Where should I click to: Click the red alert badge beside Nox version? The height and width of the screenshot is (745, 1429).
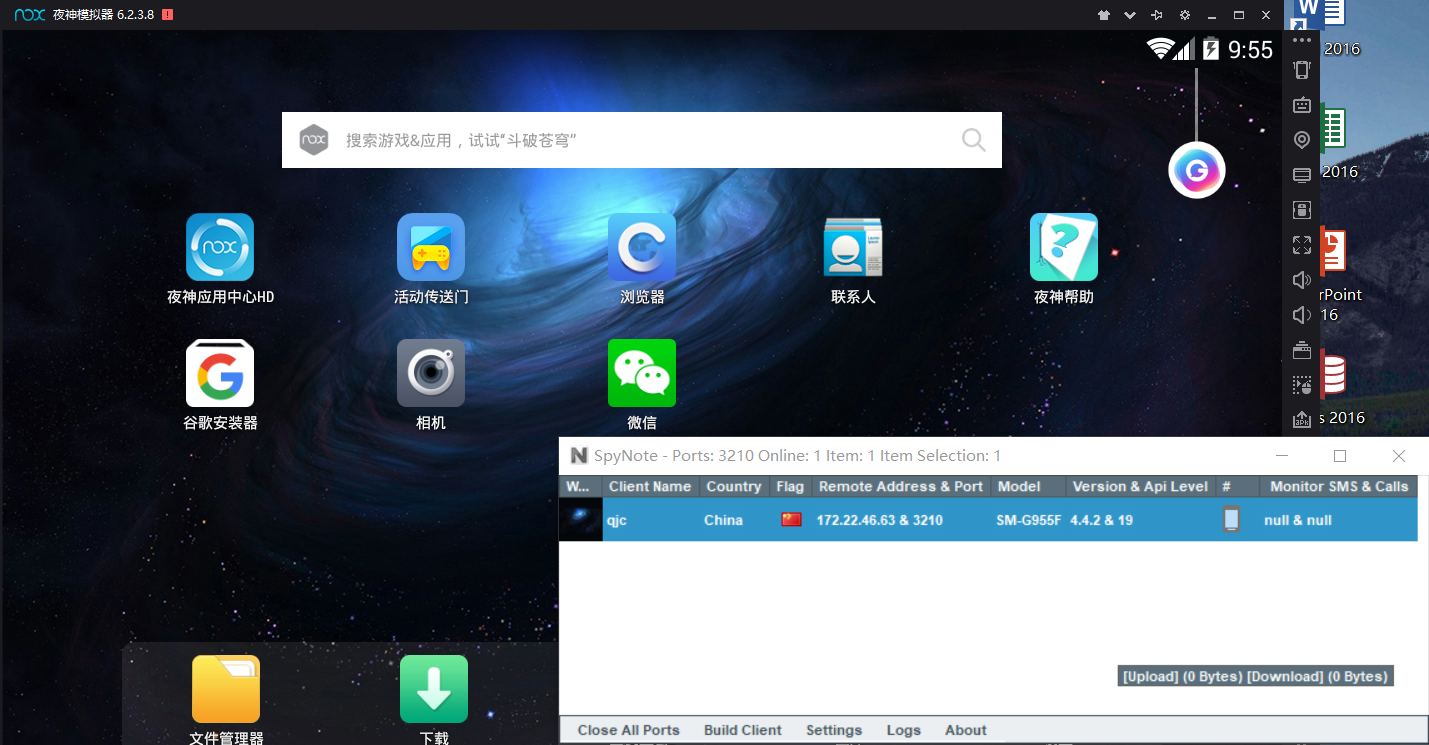click(x=167, y=15)
